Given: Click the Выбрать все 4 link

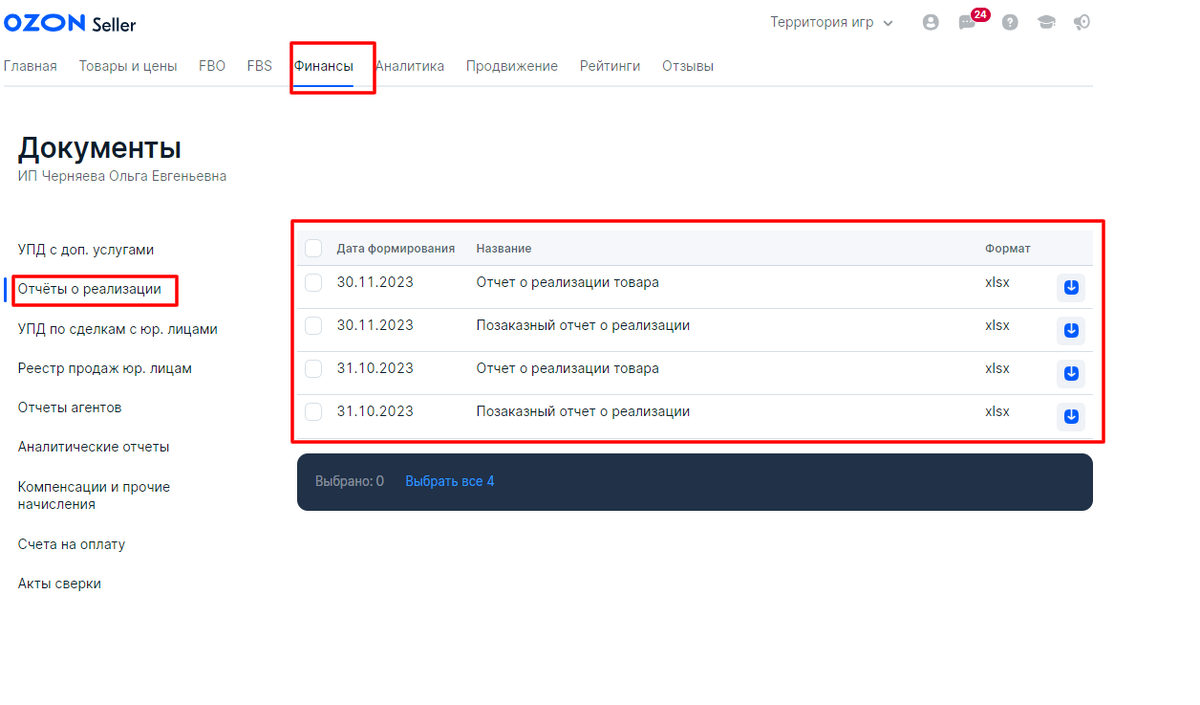Looking at the screenshot, I should click(x=450, y=482).
